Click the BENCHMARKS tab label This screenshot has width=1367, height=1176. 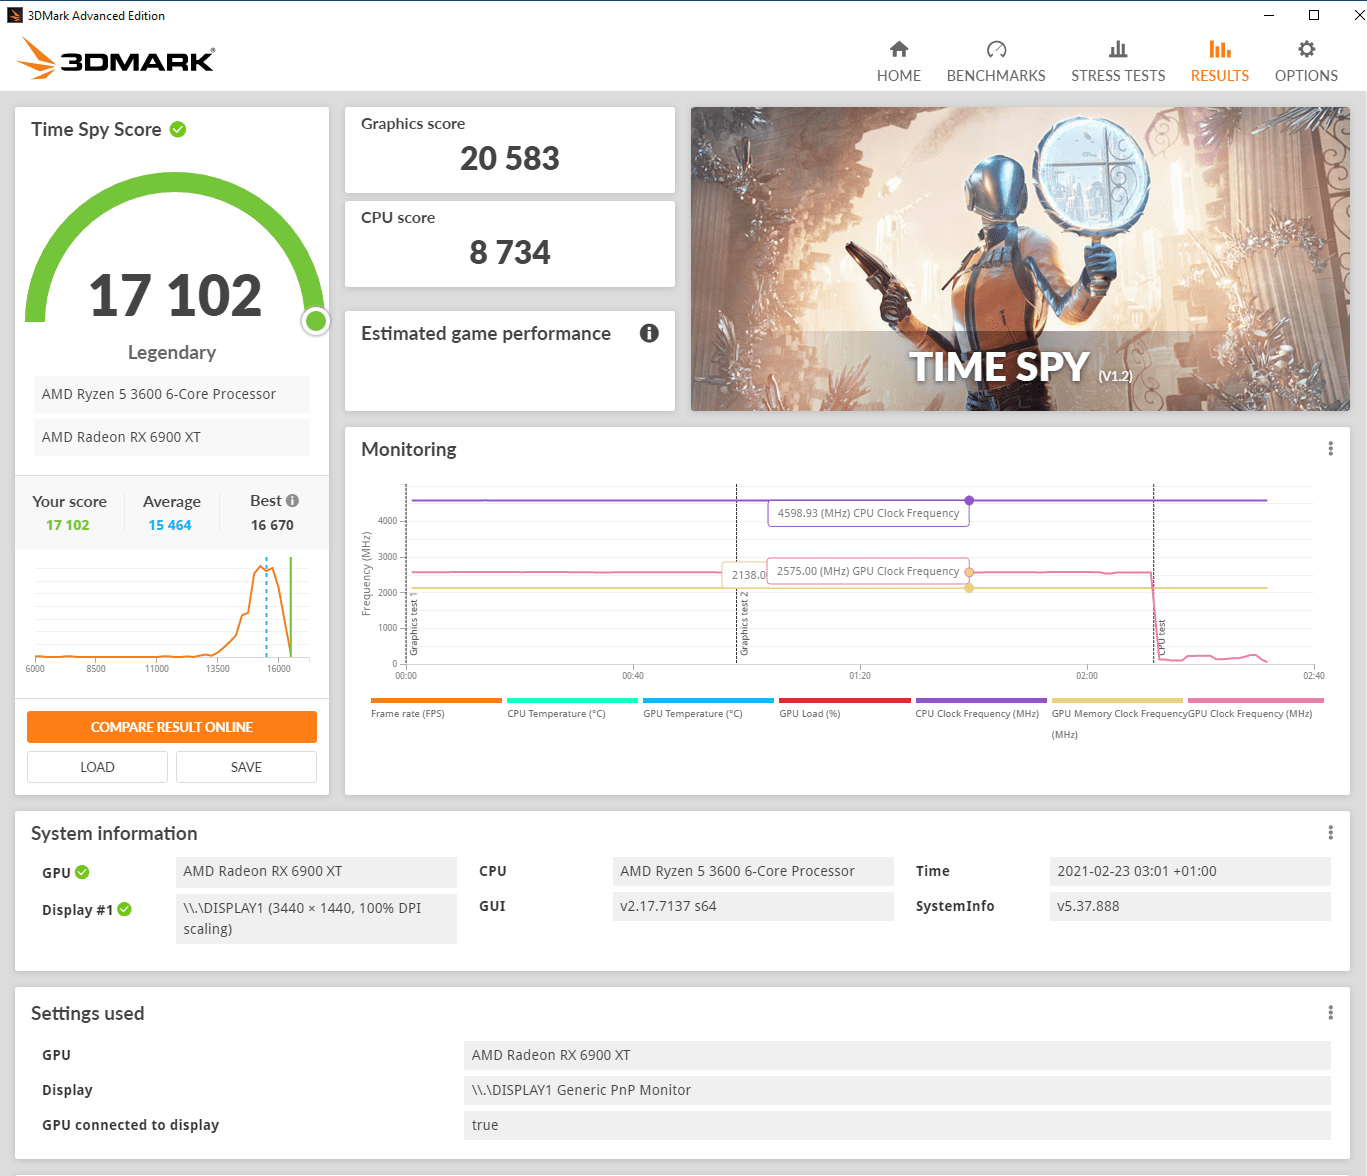[996, 76]
